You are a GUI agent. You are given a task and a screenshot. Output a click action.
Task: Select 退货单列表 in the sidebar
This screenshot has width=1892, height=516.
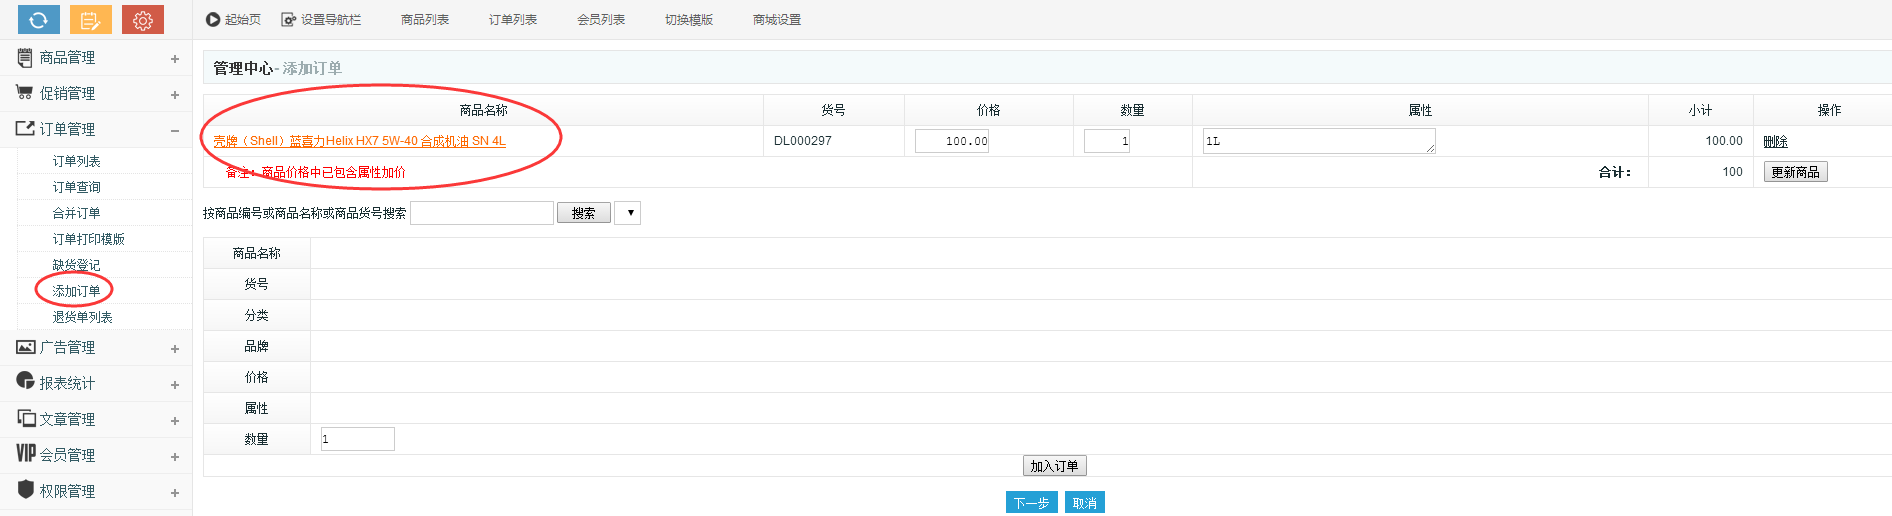coord(83,317)
